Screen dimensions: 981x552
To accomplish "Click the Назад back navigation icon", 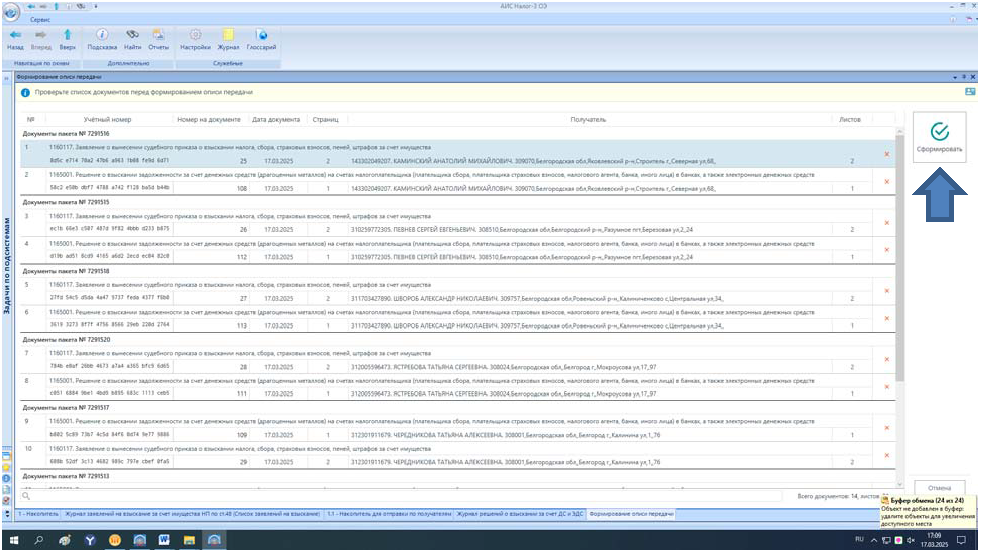I will click(15, 37).
